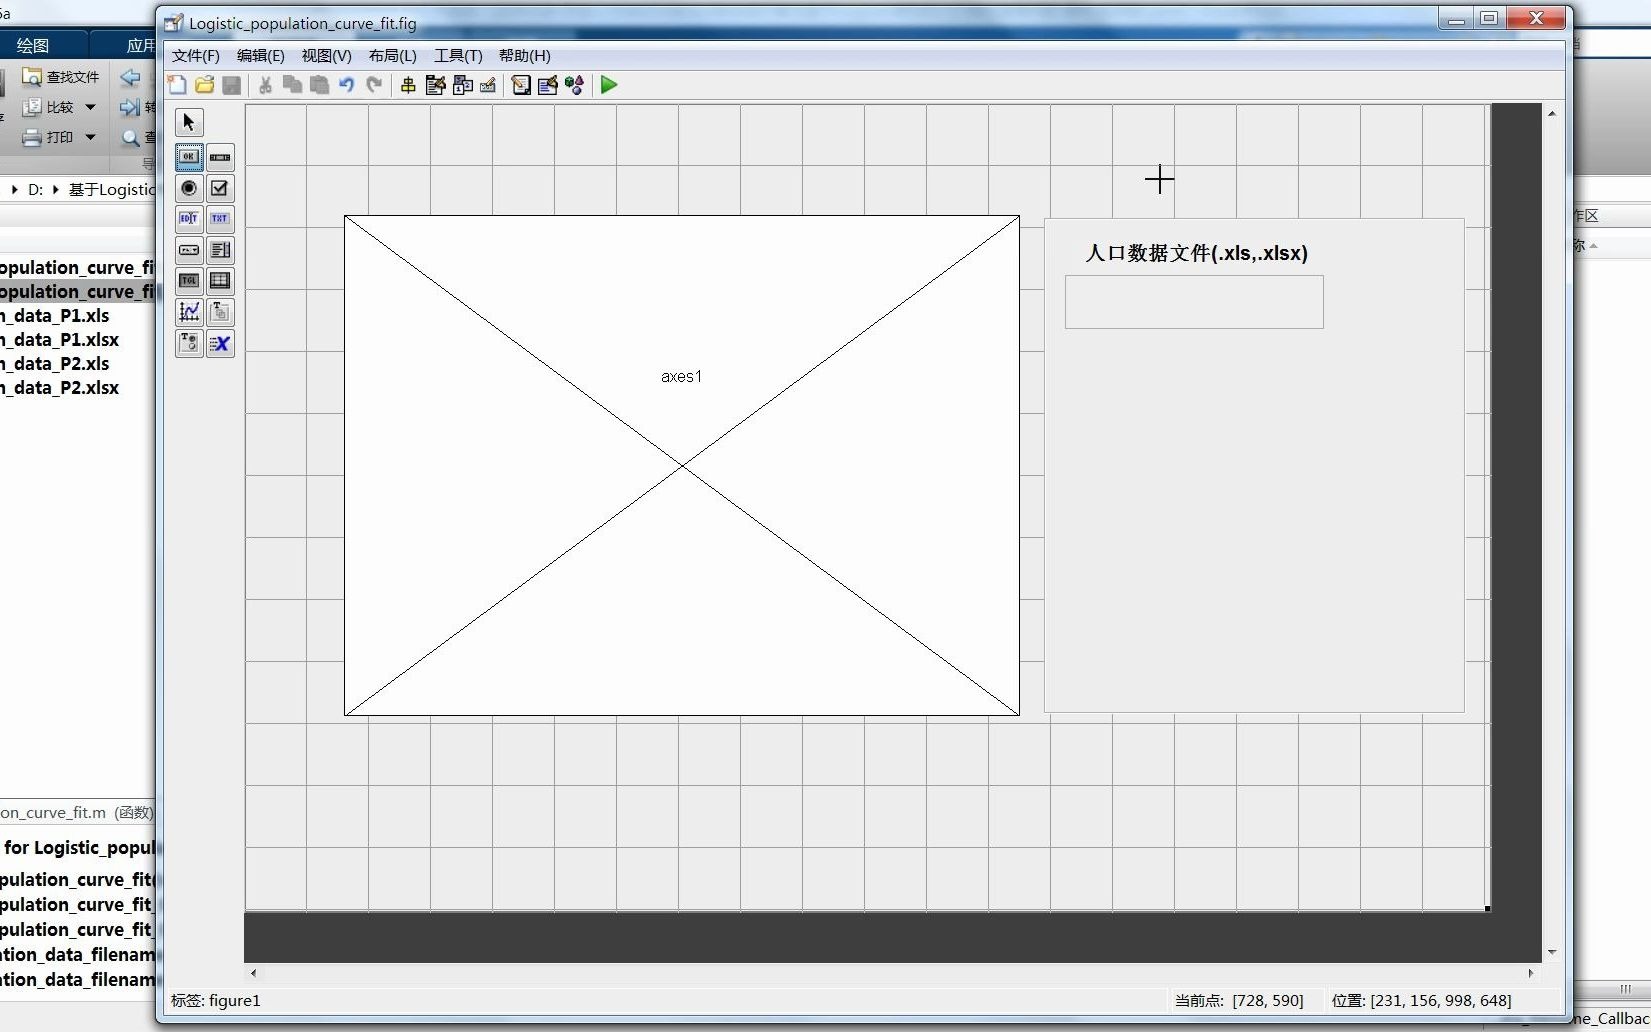Click the horizontal scrollbar right arrow
The height and width of the screenshot is (1032, 1651).
pos(1531,973)
